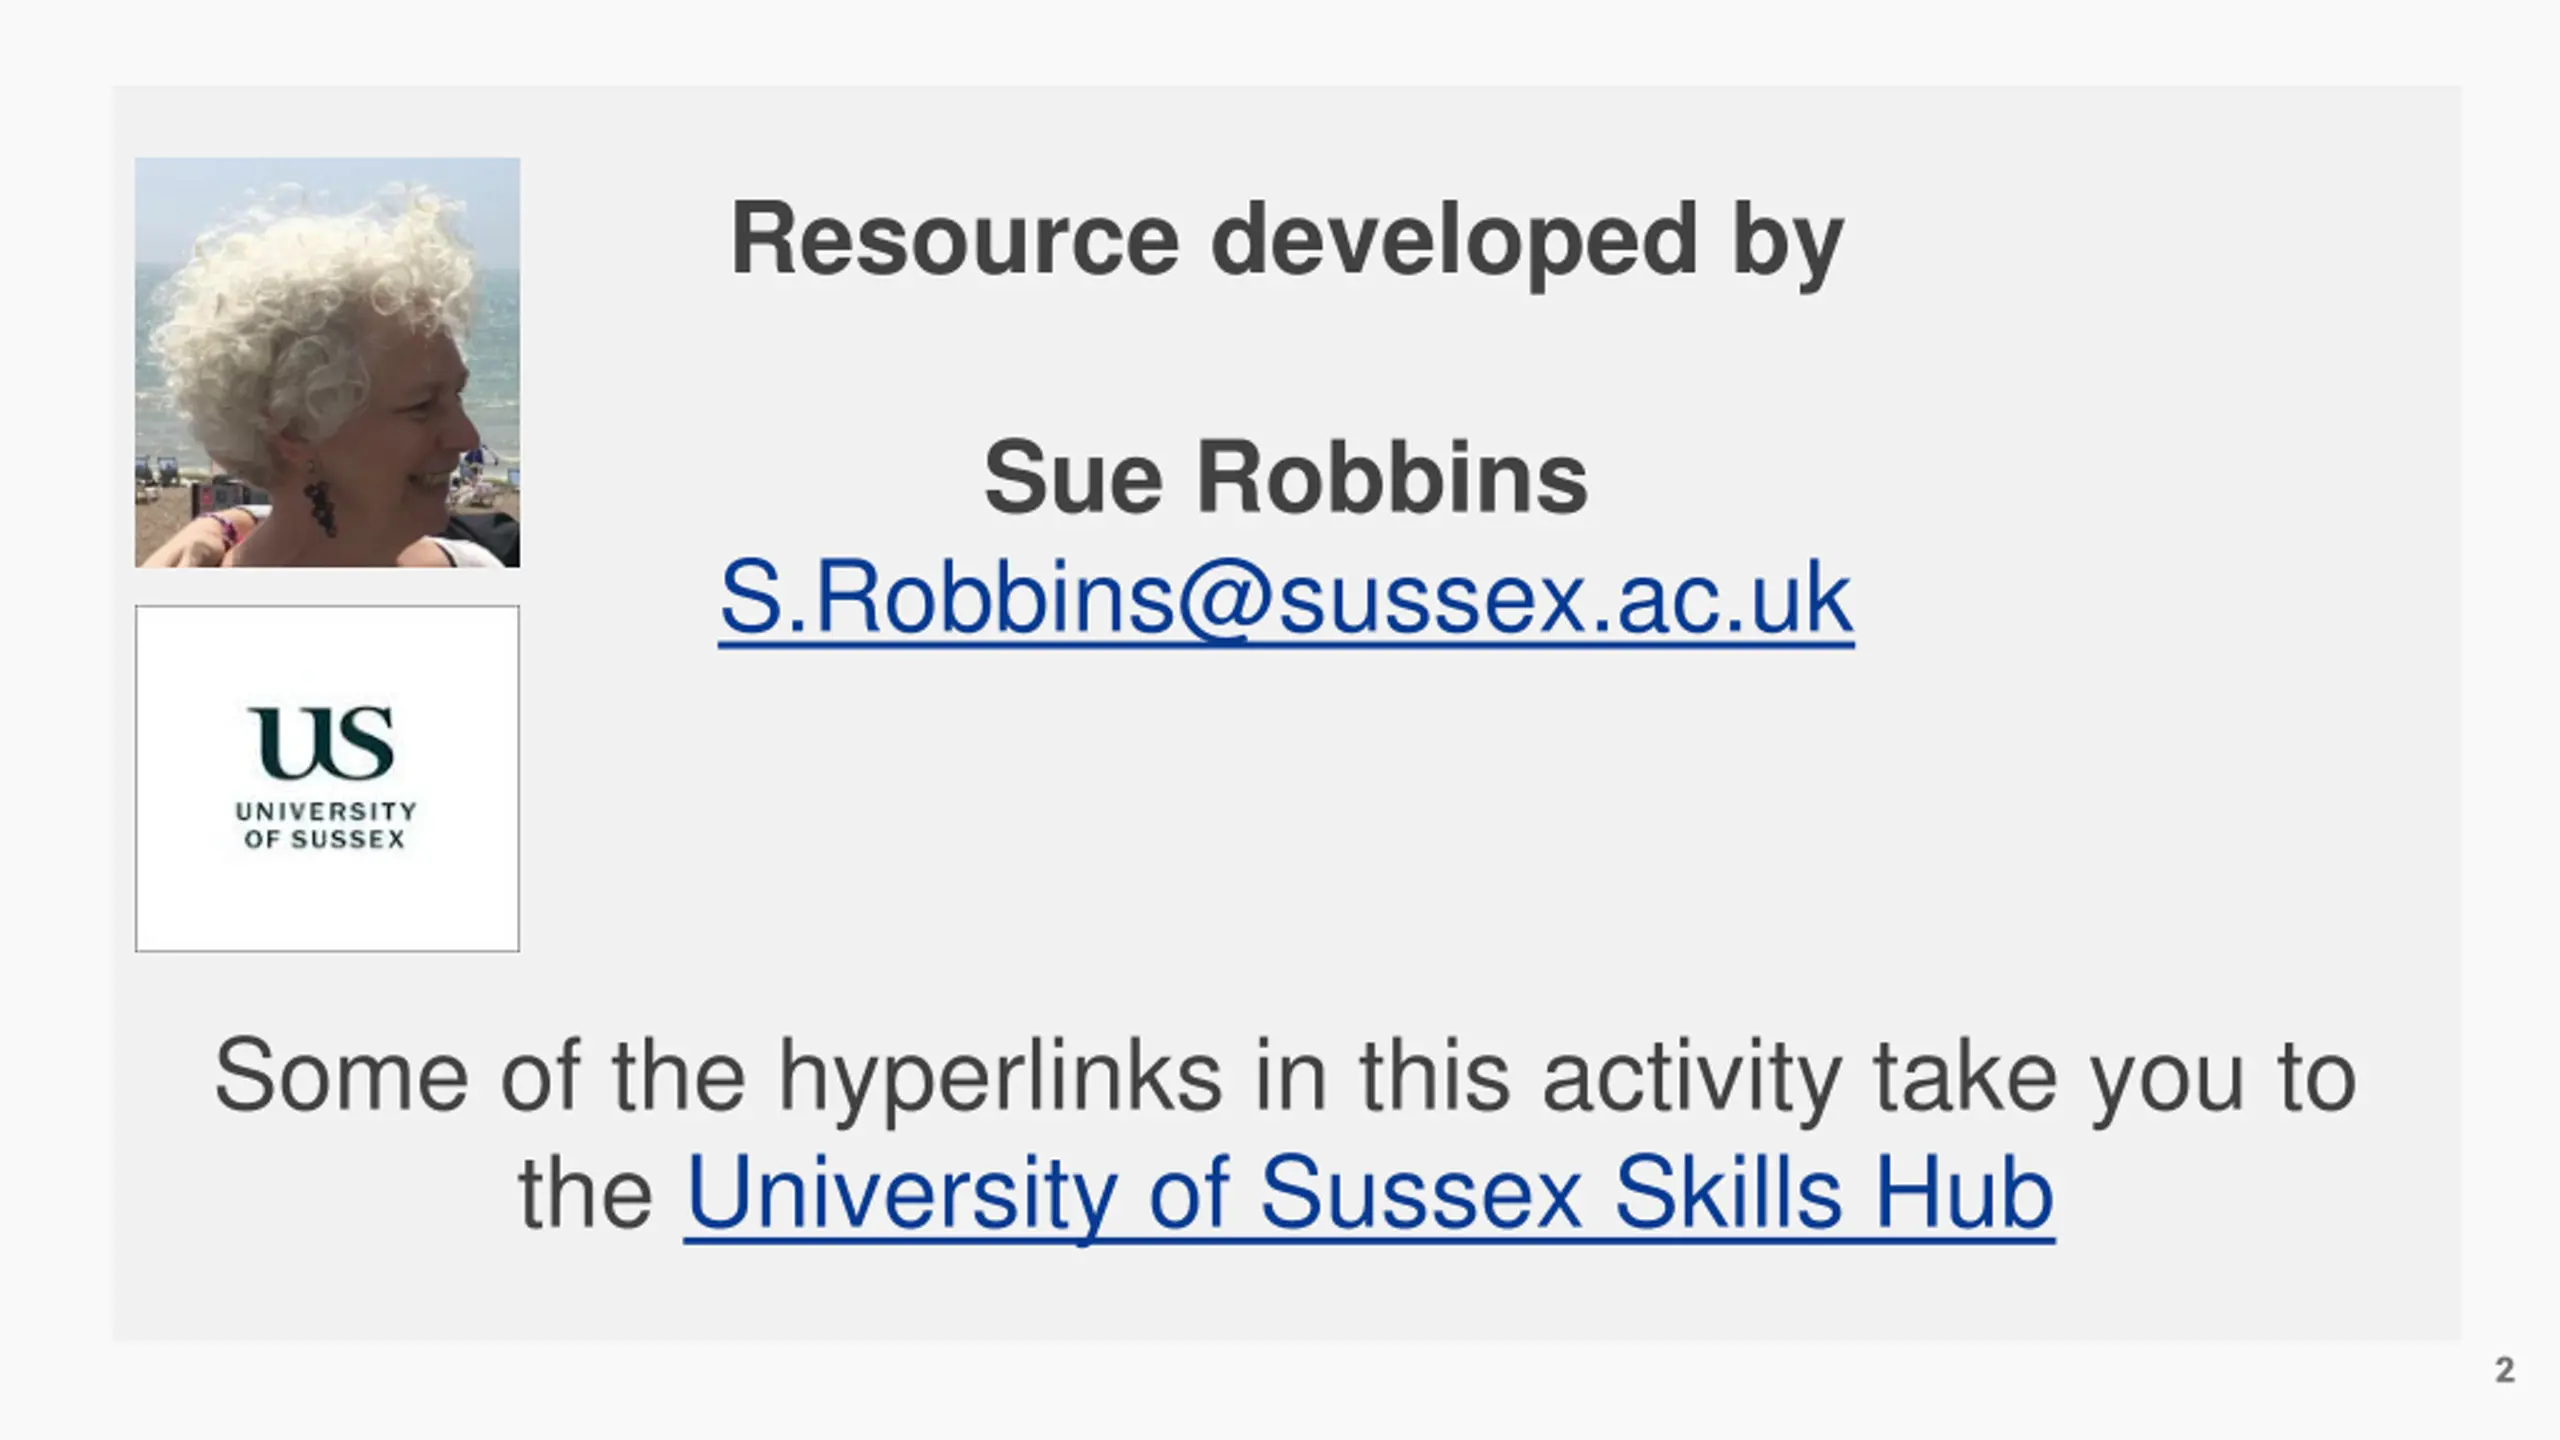Click the word Robbins in the bold name
Screen dimensions: 2560x1440
tap(1392, 478)
